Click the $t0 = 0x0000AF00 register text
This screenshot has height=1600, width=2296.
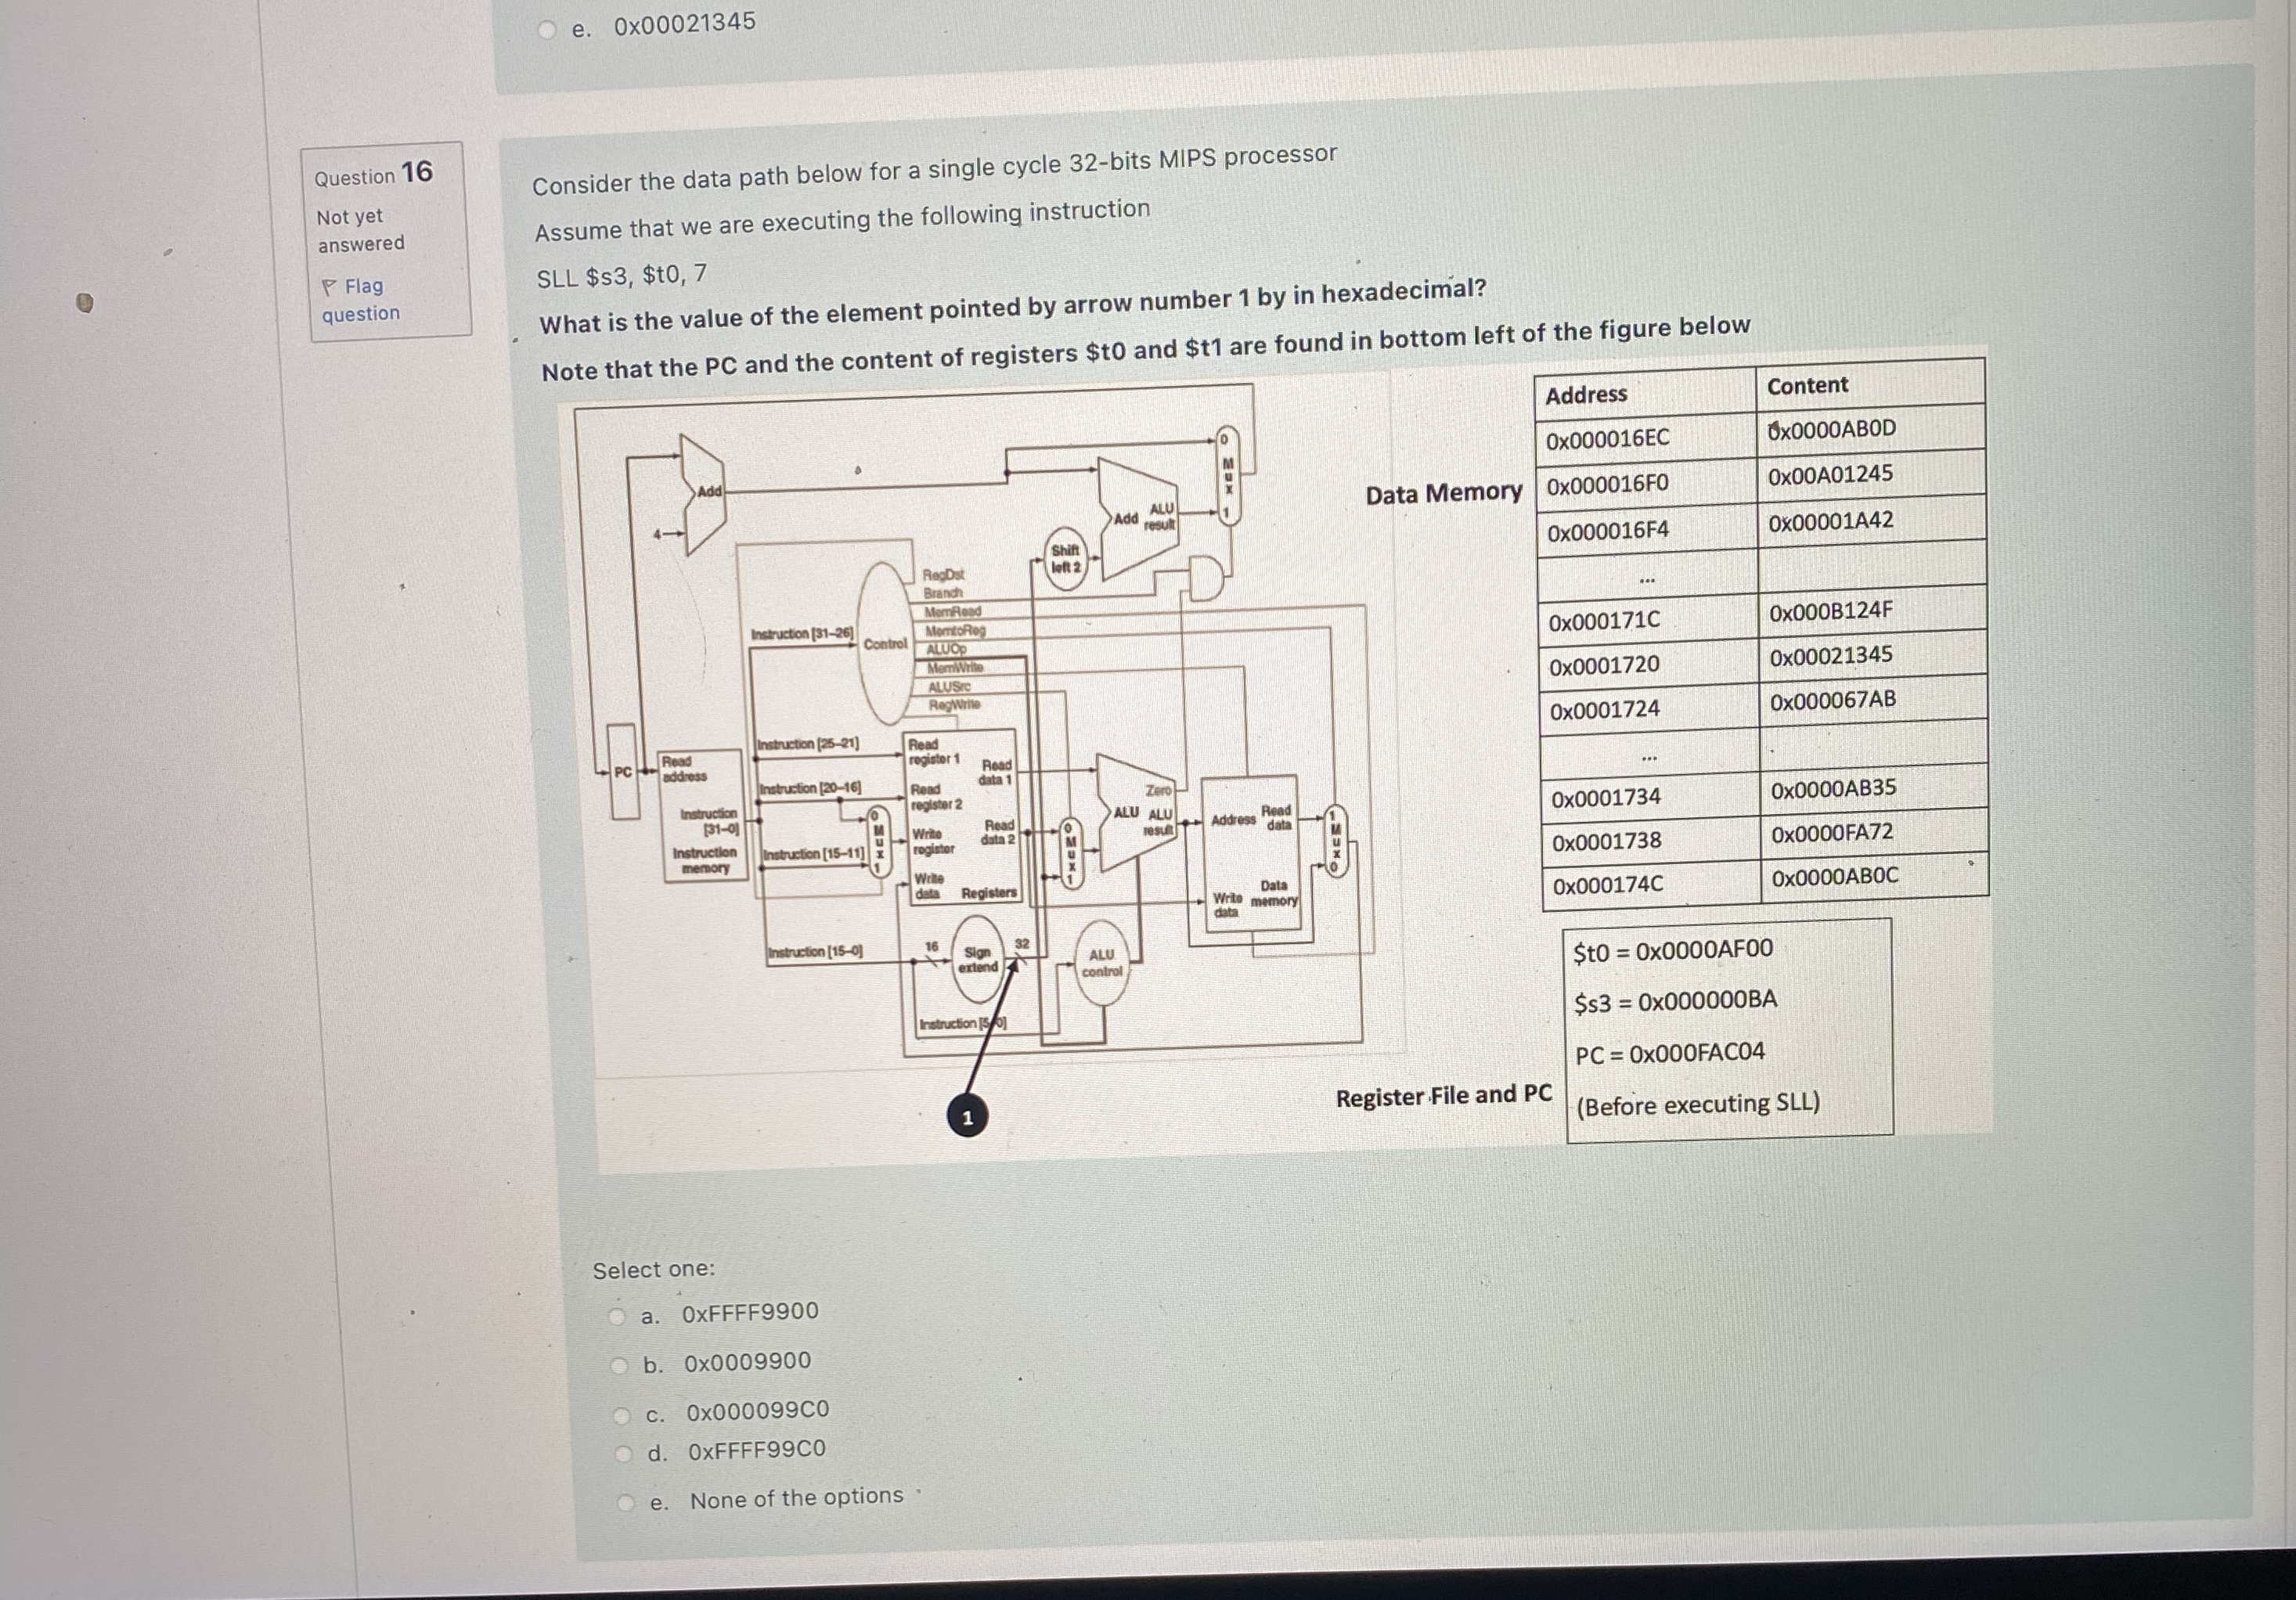(1672, 950)
